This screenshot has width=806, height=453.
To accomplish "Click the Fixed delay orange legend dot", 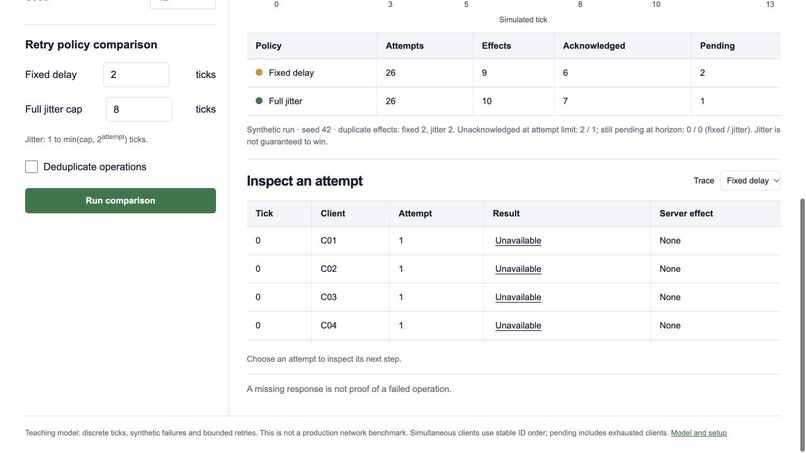I will pos(259,73).
